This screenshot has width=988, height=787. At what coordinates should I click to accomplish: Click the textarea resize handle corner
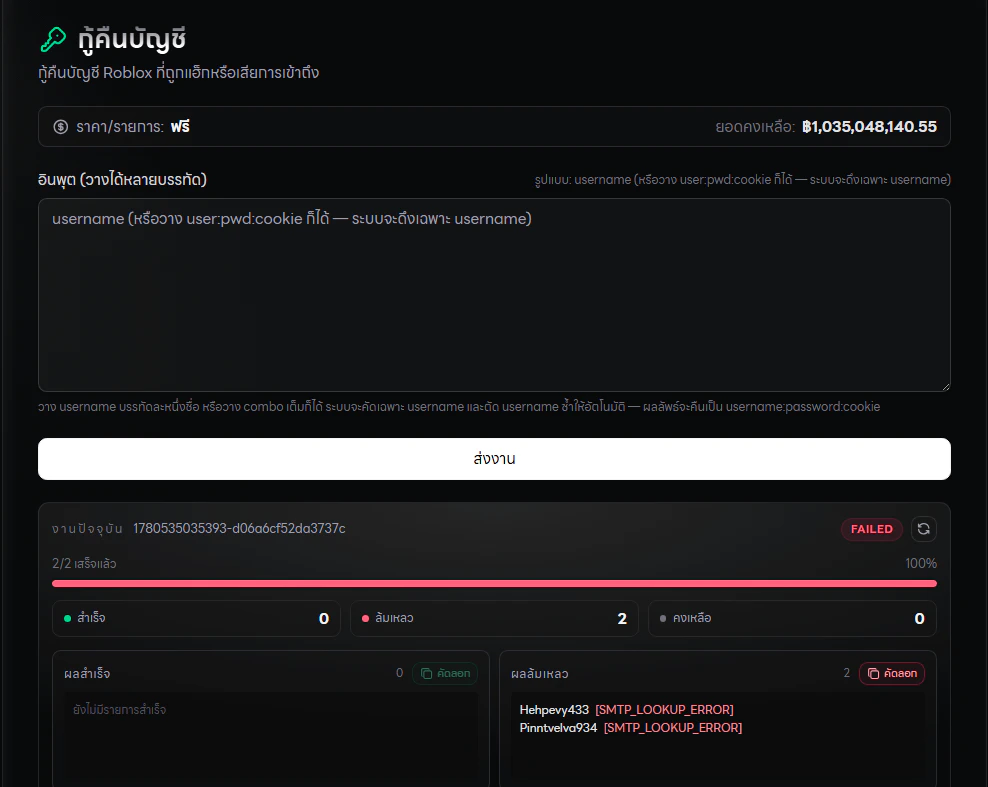coord(946,387)
